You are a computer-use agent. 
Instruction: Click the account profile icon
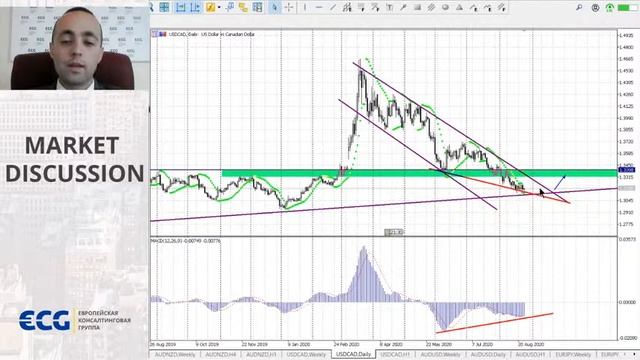[x=595, y=7]
